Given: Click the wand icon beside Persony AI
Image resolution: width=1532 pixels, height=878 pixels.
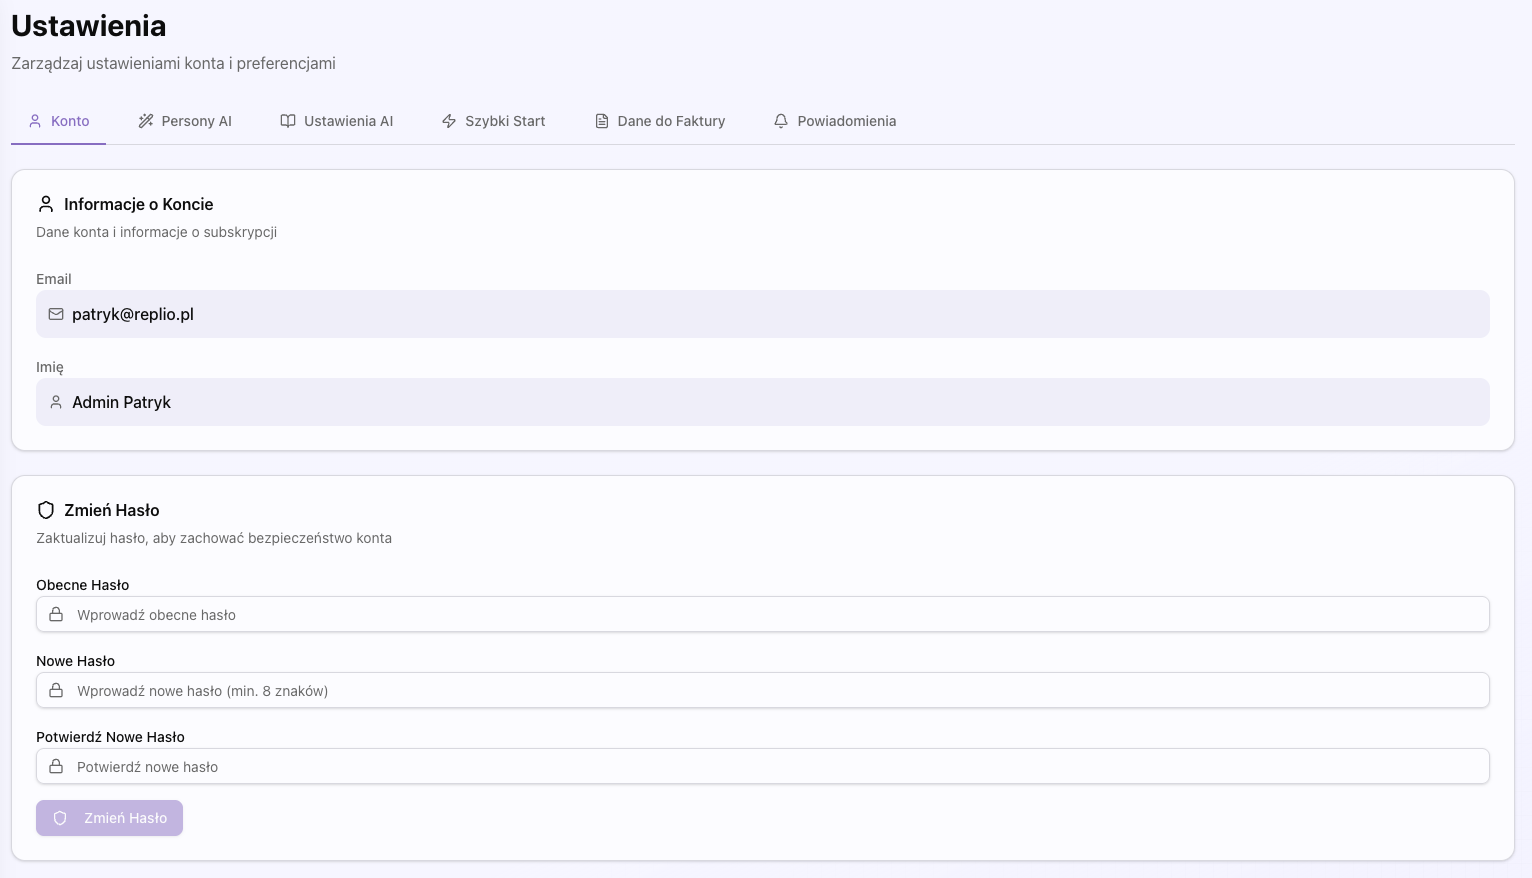Looking at the screenshot, I should 146,121.
